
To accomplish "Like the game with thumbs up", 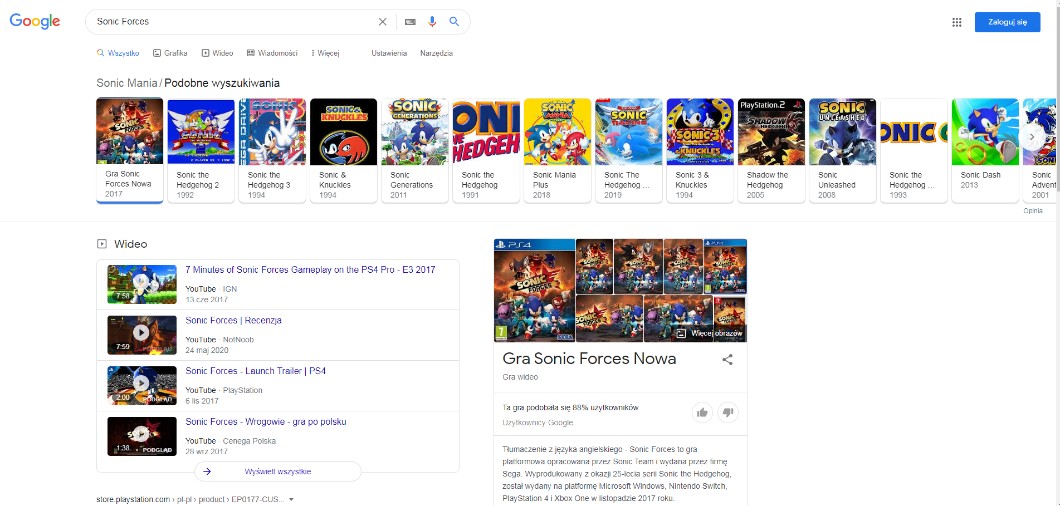I will 702,412.
